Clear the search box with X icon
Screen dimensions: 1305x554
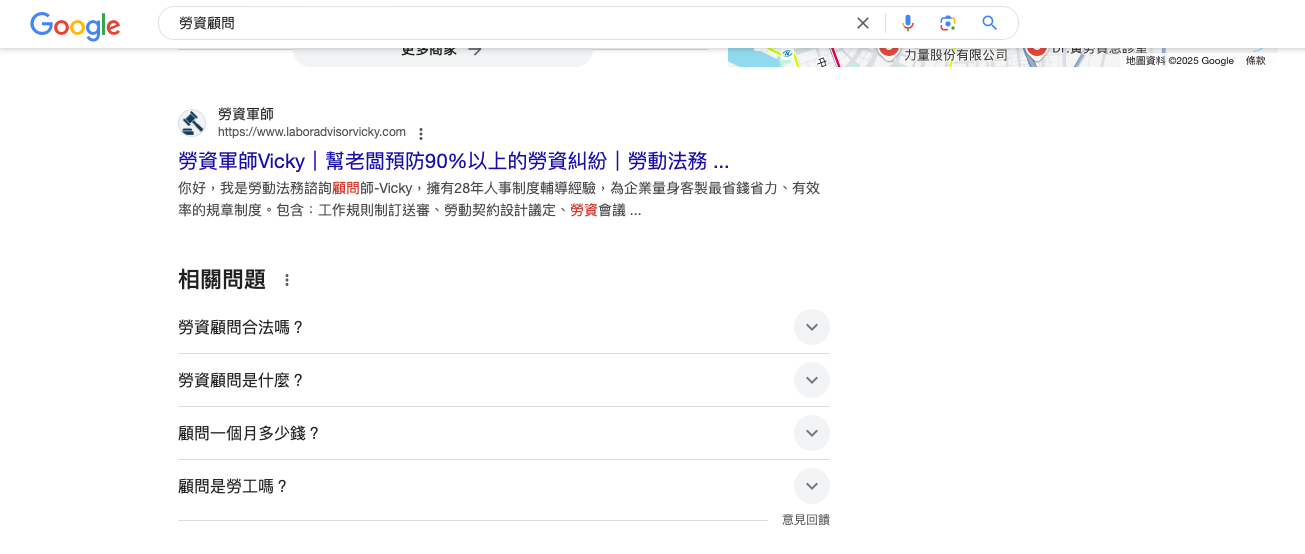(x=863, y=23)
